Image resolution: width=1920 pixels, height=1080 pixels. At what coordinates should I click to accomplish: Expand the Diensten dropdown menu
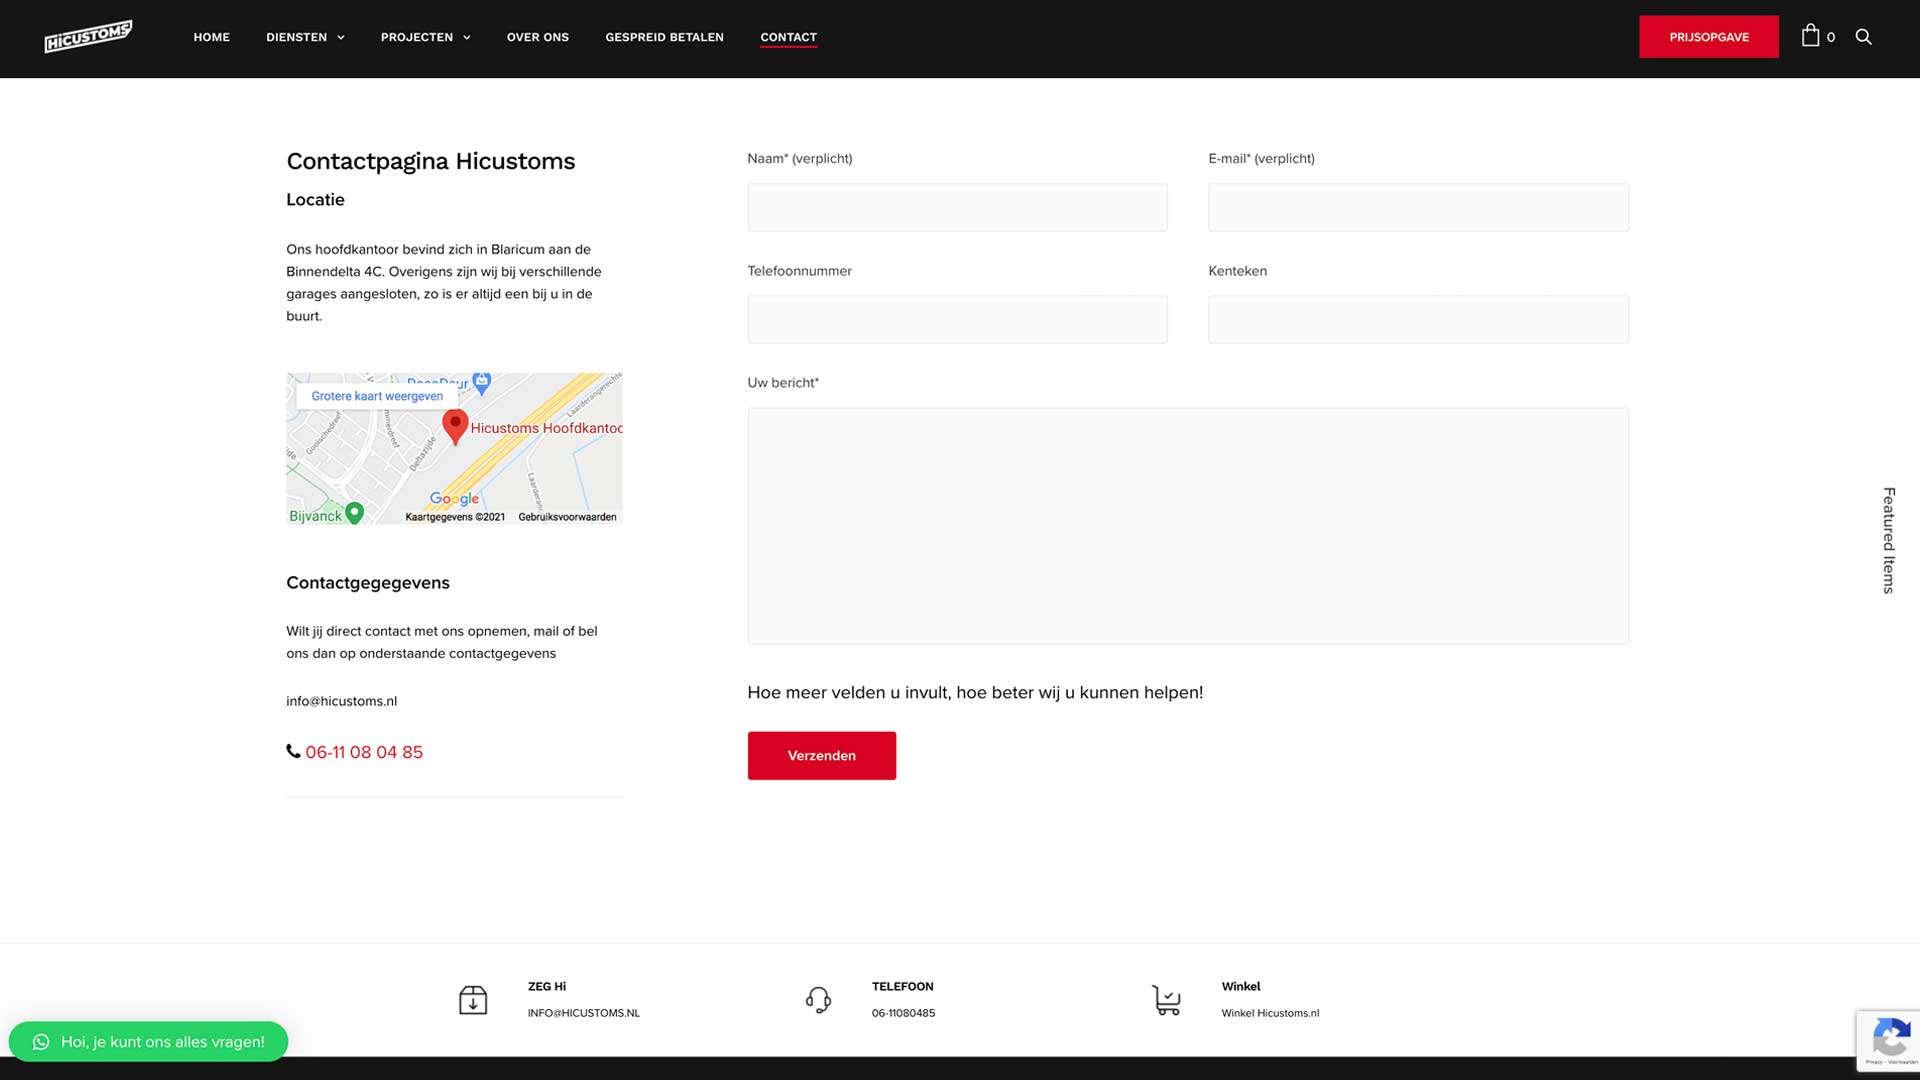point(305,37)
